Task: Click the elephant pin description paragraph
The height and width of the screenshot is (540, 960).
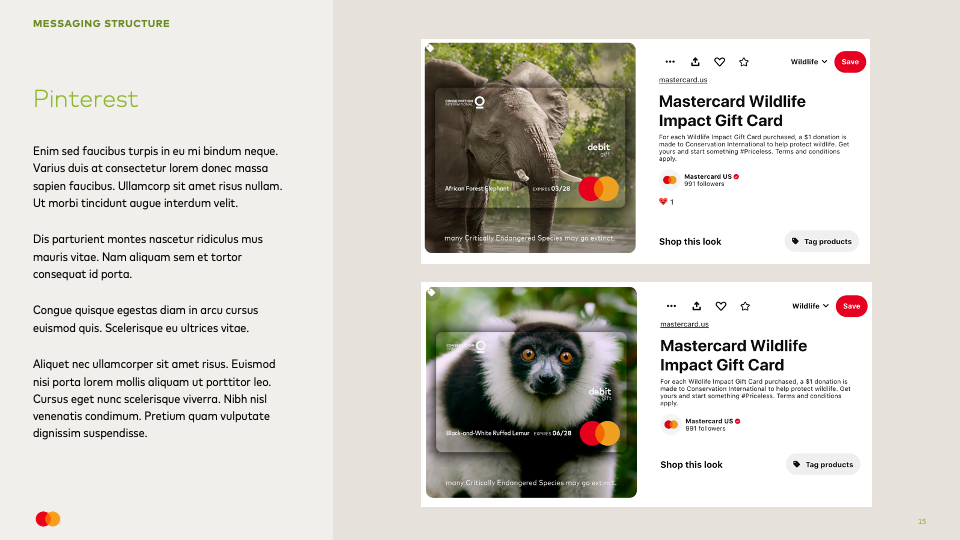Action: coord(754,148)
